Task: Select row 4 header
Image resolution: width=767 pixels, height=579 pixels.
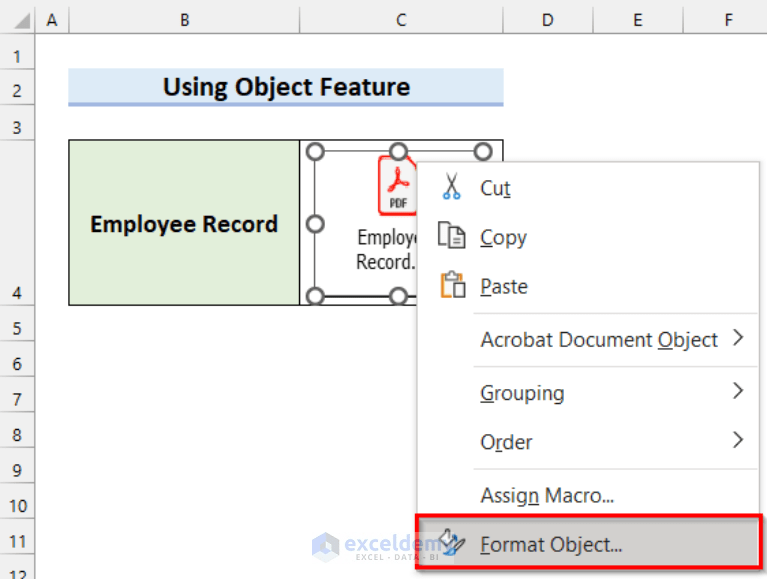Action: (17, 223)
